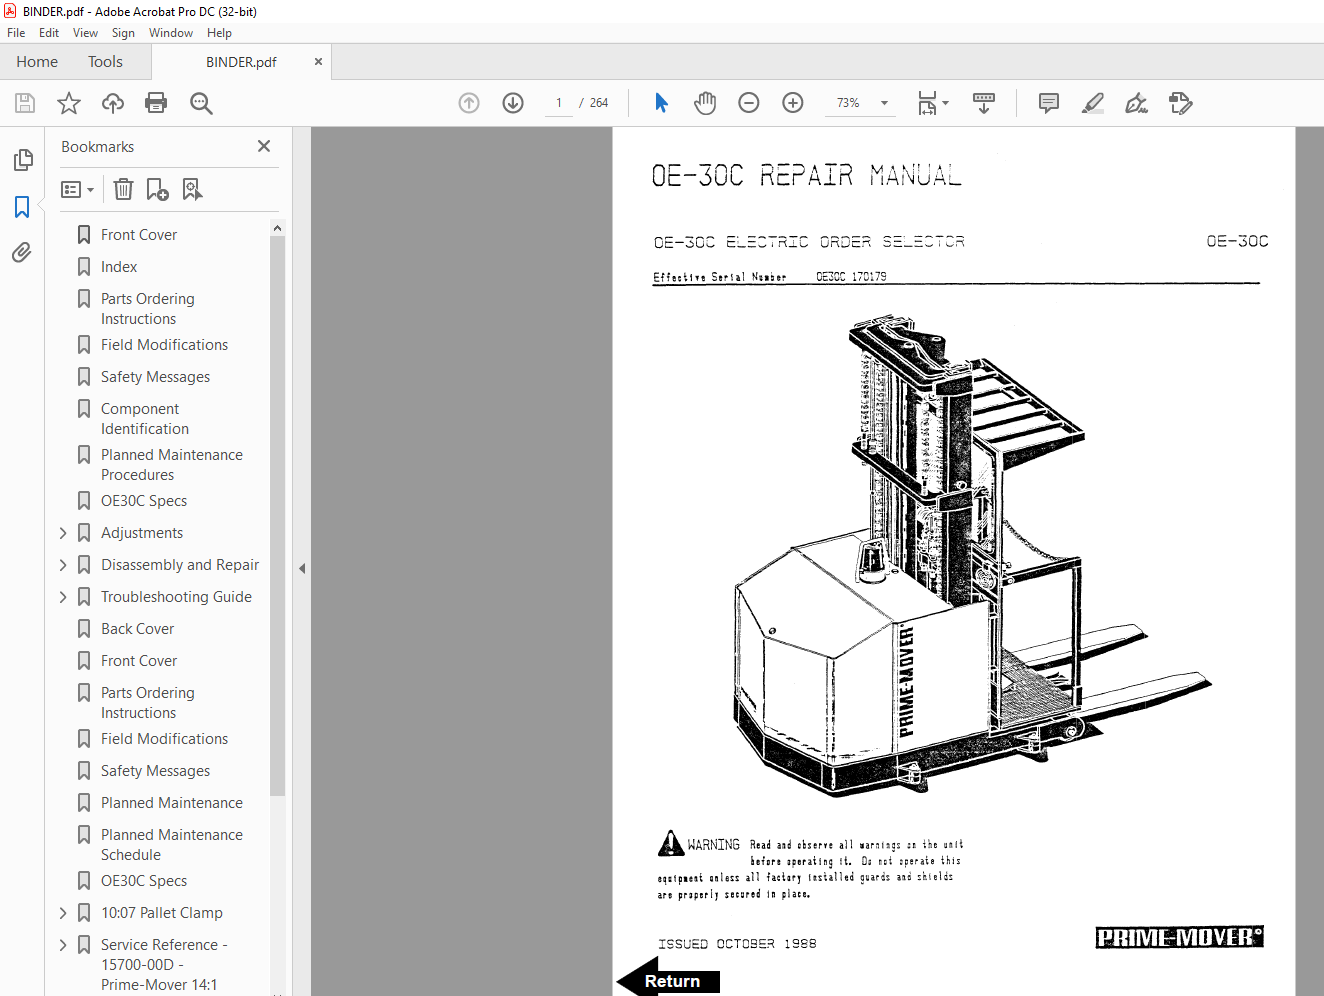Select the BINDER.pdf document tab
The image size is (1324, 996).
coord(241,62)
